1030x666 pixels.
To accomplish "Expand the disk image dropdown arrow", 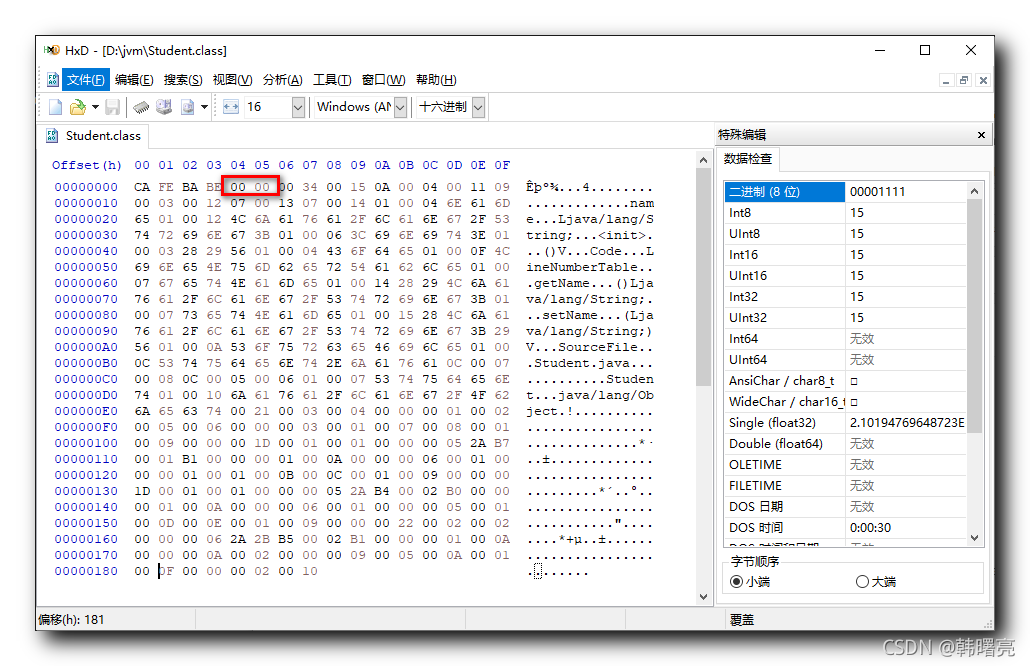I will [x=204, y=107].
